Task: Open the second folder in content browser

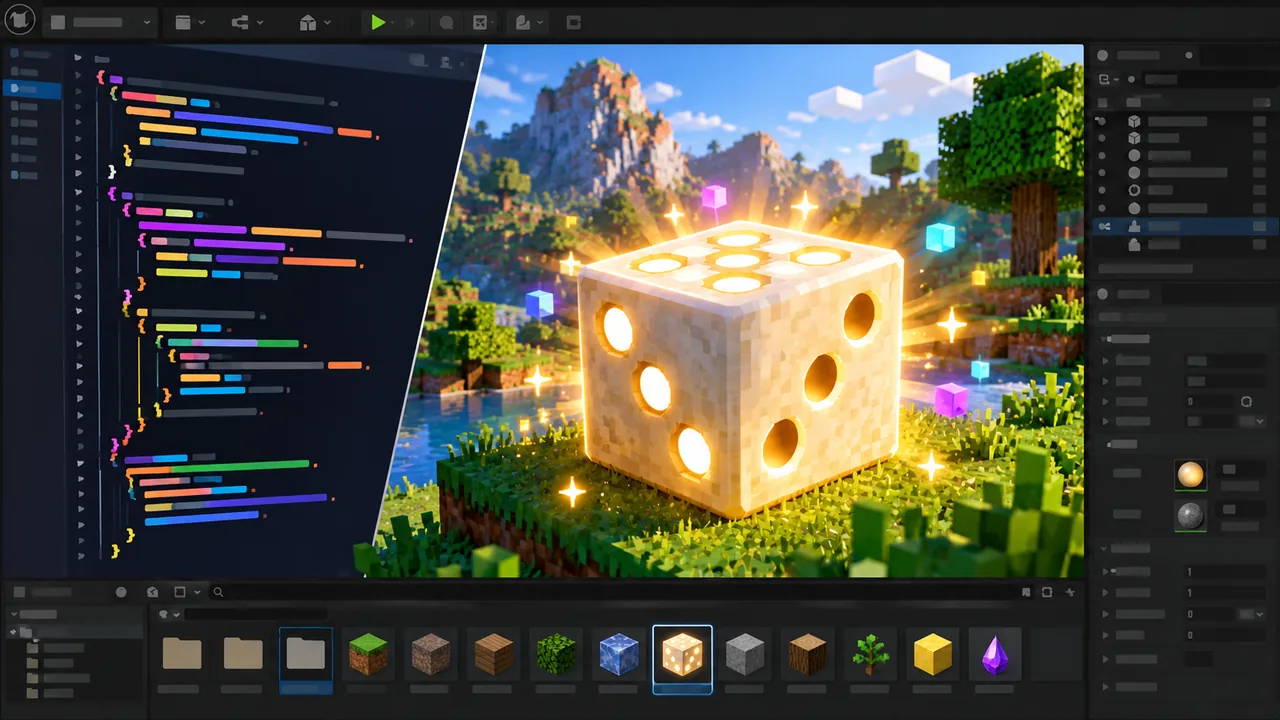Action: (x=243, y=654)
